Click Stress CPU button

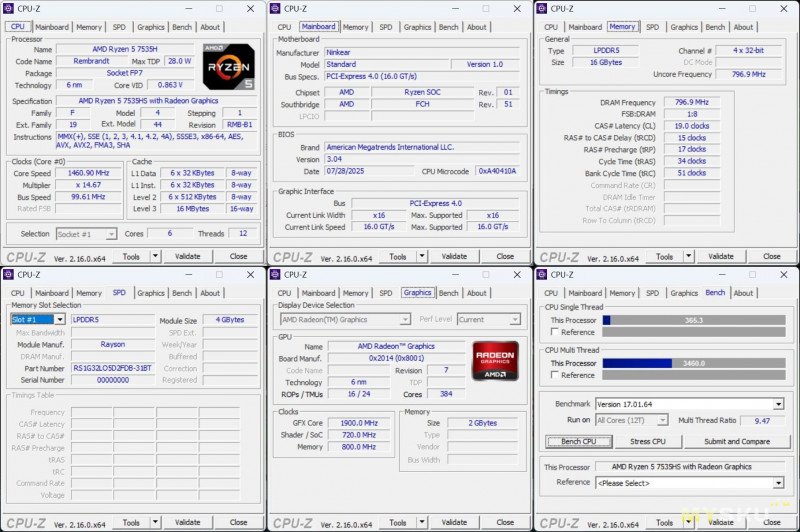point(648,442)
